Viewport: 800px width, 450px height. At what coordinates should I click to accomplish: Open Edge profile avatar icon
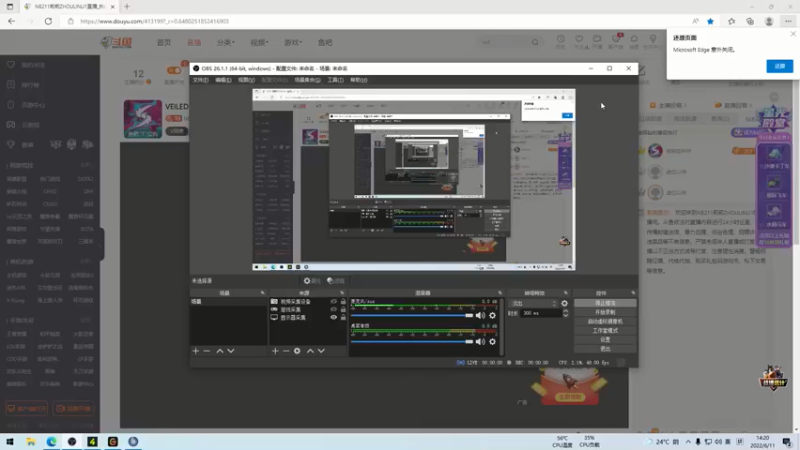coord(769,21)
